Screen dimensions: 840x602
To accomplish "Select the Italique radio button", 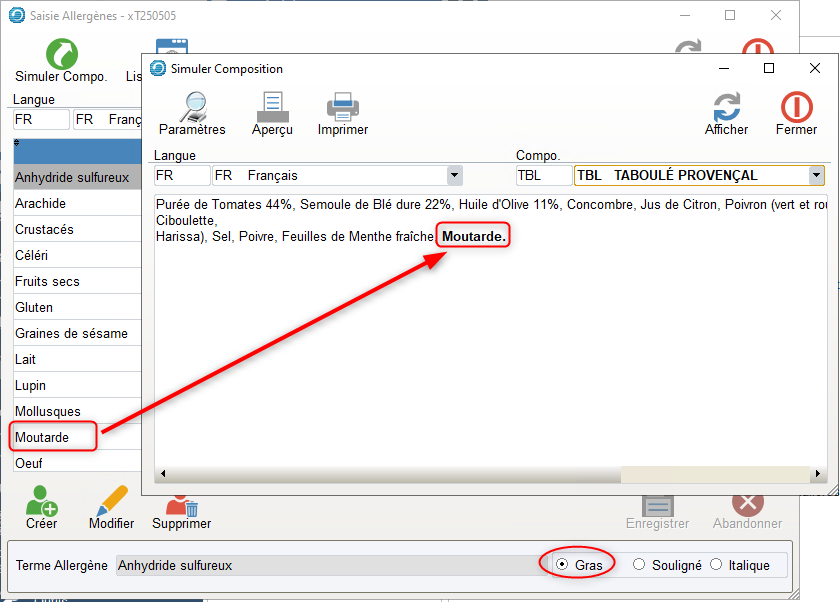I will tap(716, 565).
